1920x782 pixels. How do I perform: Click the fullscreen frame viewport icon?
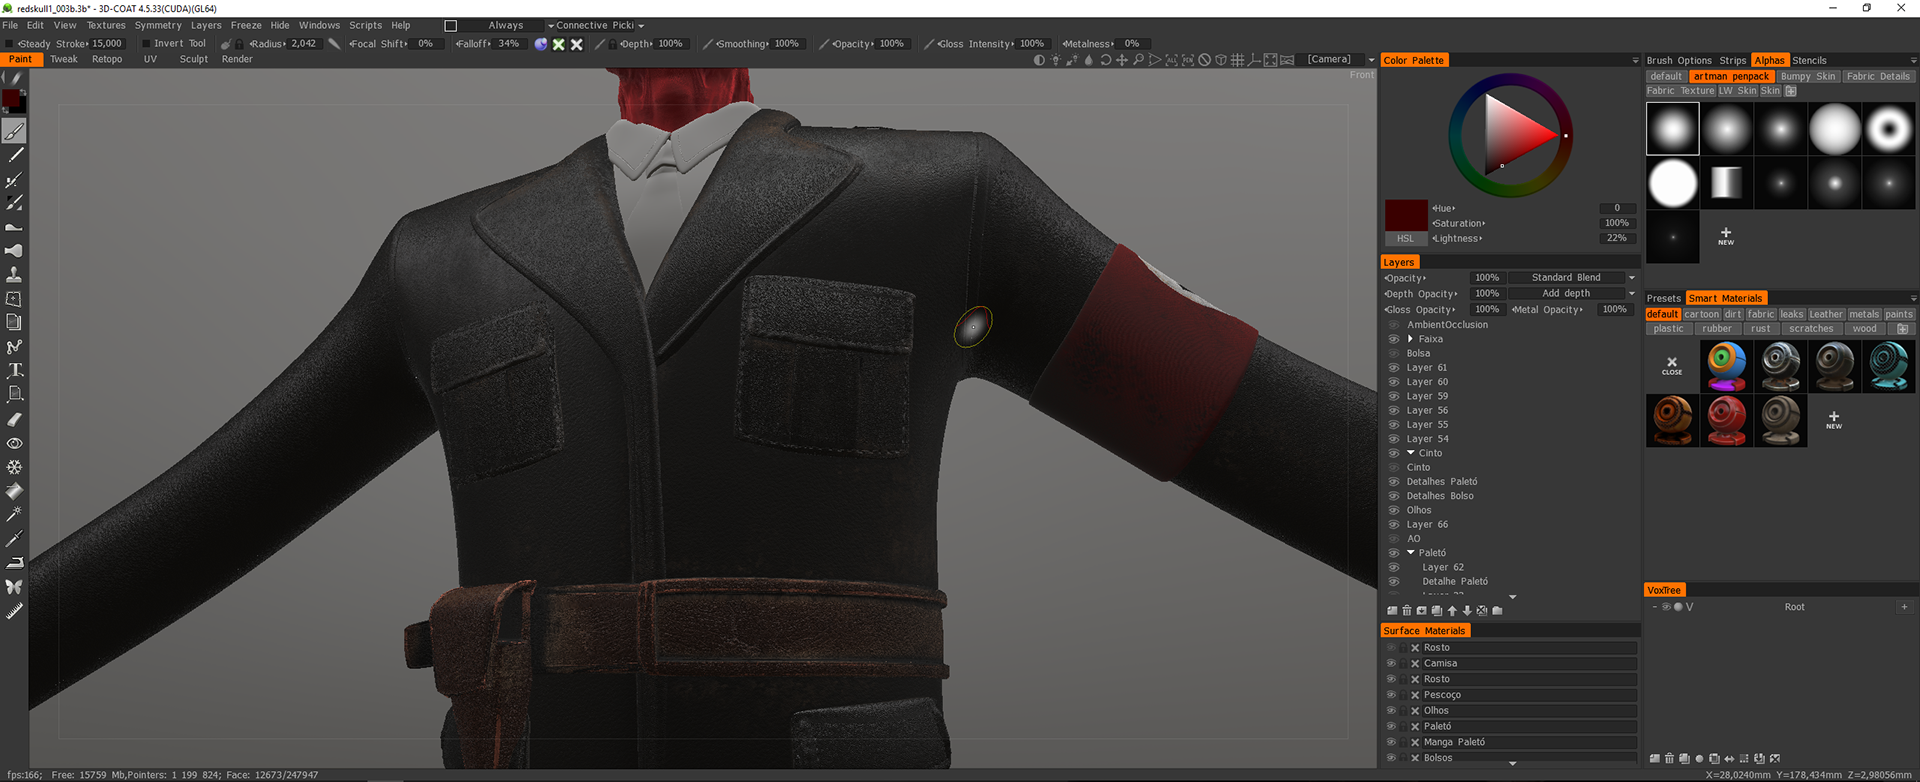coord(1270,60)
